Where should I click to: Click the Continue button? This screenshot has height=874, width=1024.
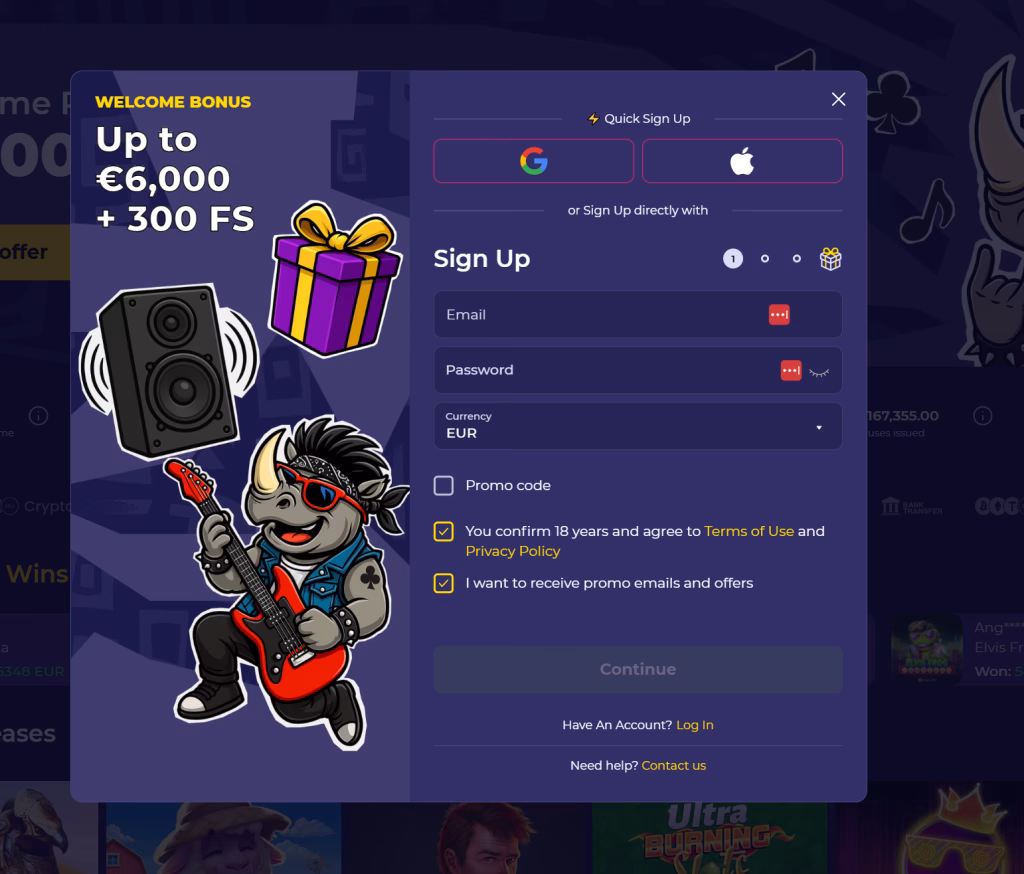637,670
